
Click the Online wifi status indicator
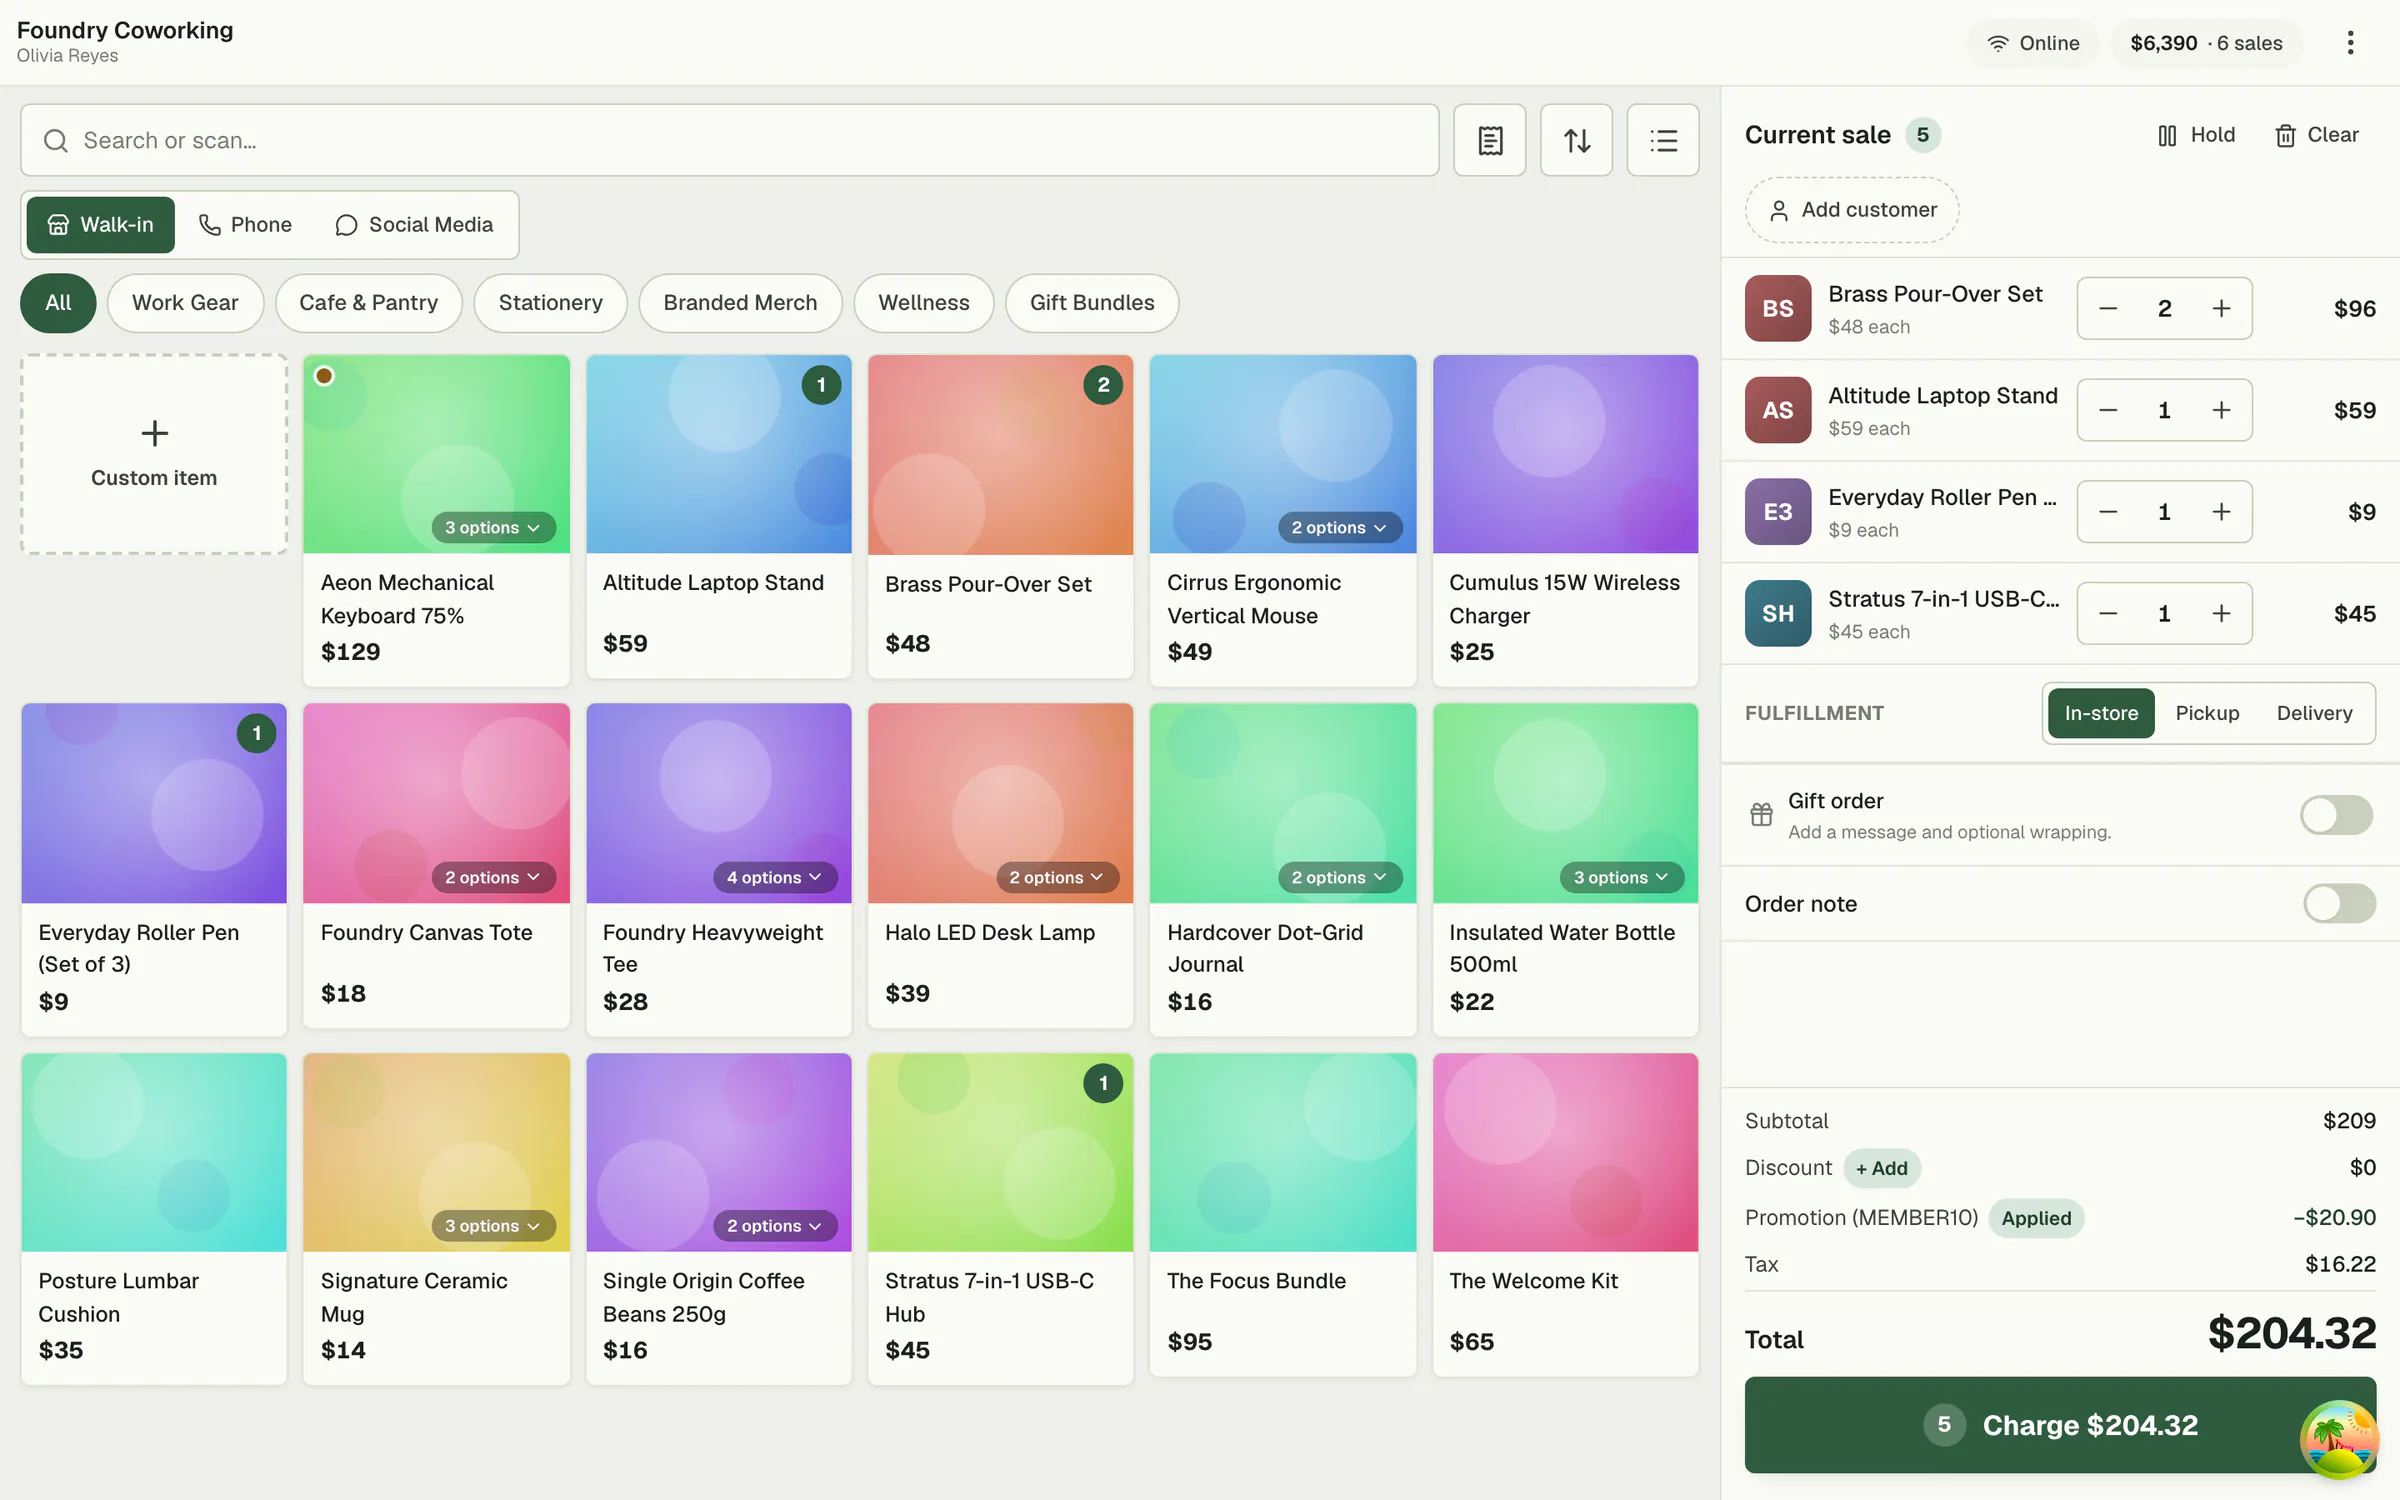click(2033, 43)
